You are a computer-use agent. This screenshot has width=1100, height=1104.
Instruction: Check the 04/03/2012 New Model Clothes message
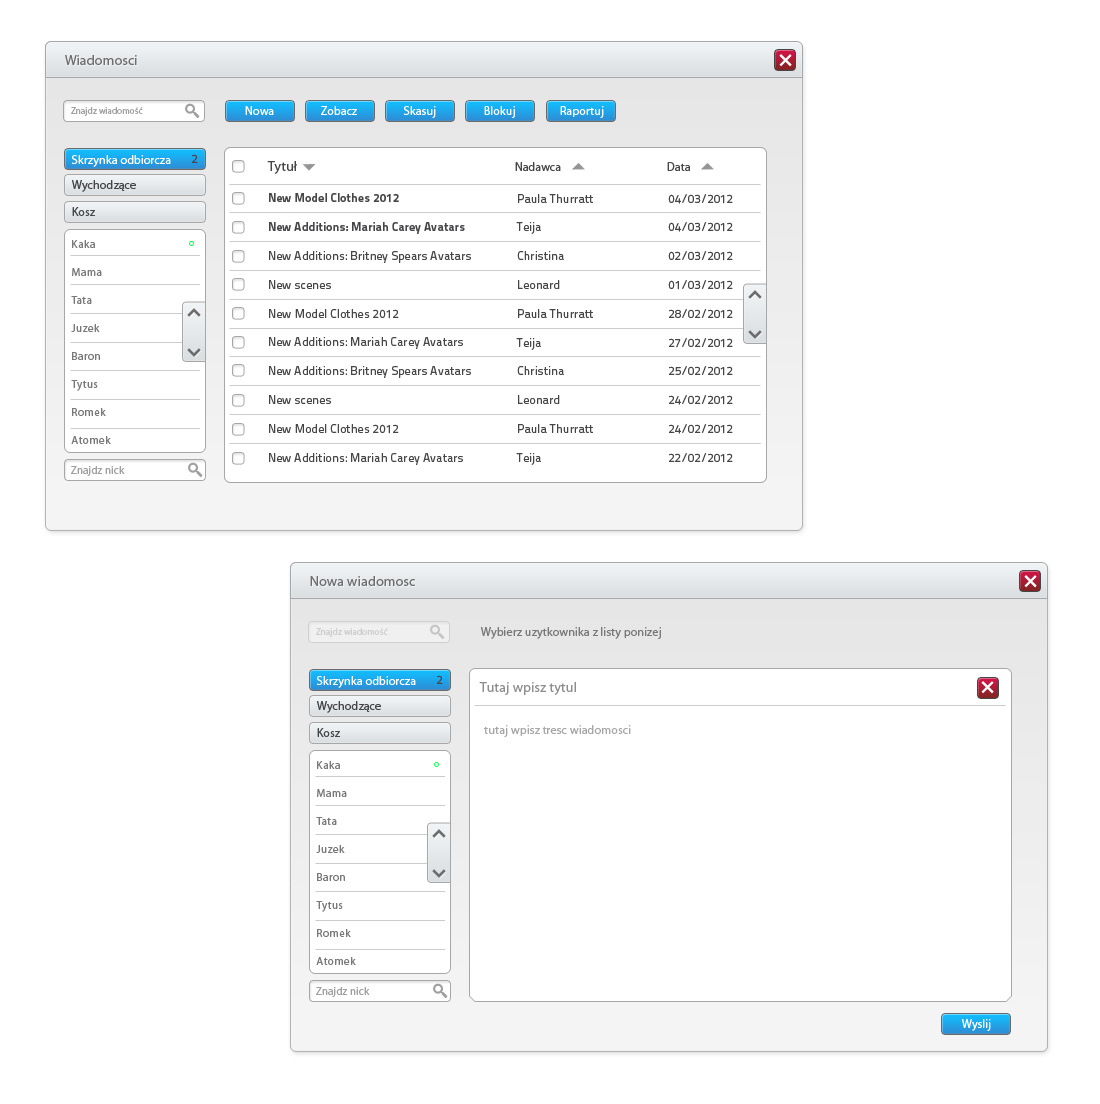pyautogui.click(x=238, y=199)
